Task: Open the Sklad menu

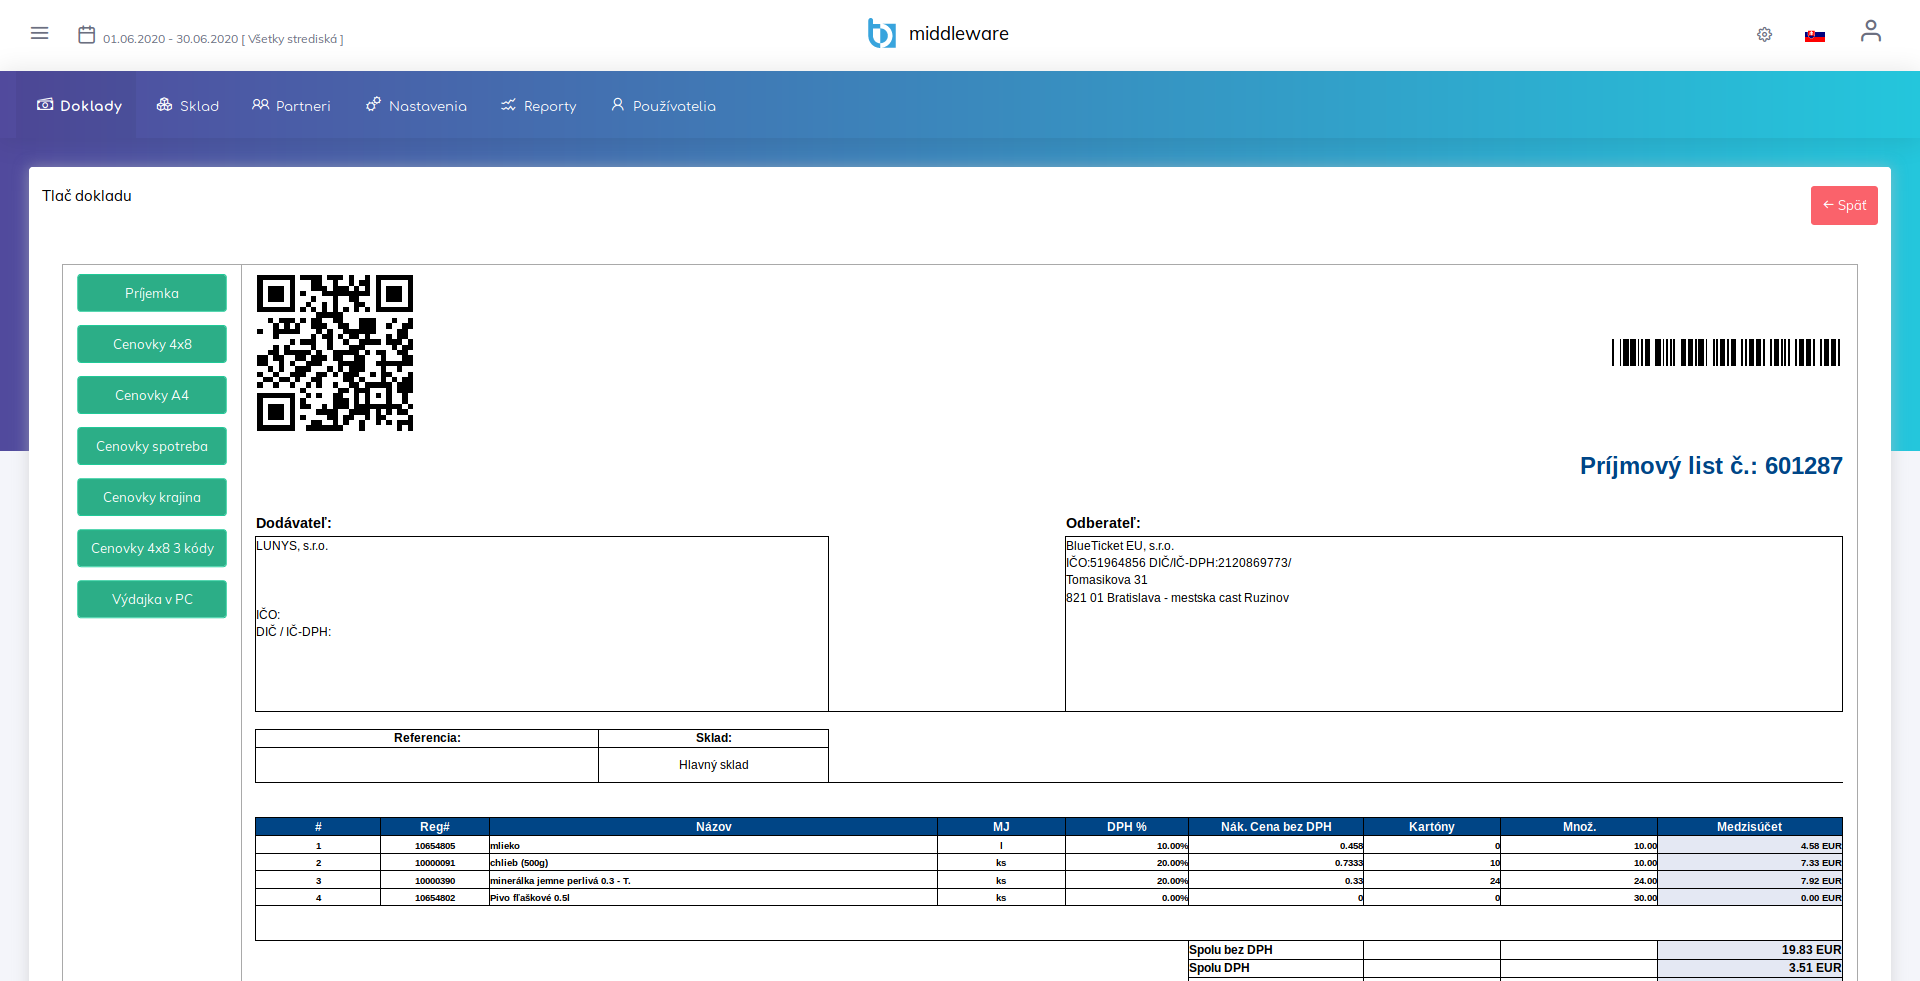Action: click(x=188, y=106)
